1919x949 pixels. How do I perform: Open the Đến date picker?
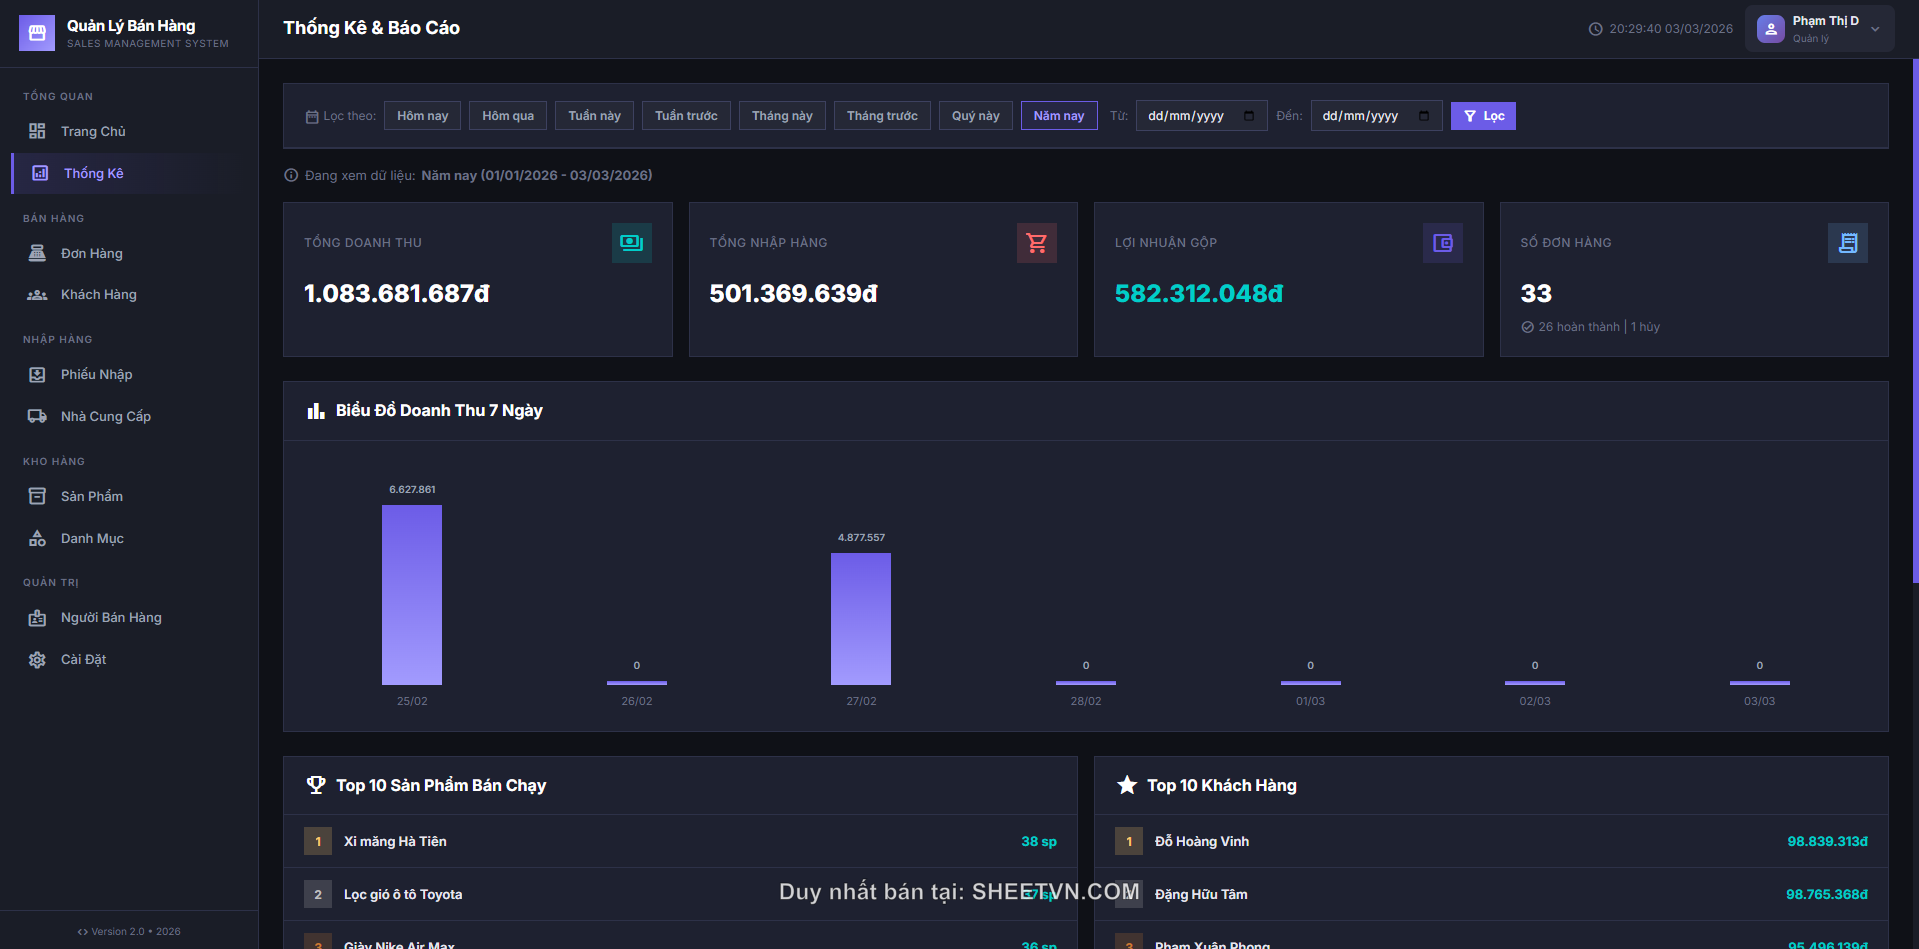(x=1376, y=115)
